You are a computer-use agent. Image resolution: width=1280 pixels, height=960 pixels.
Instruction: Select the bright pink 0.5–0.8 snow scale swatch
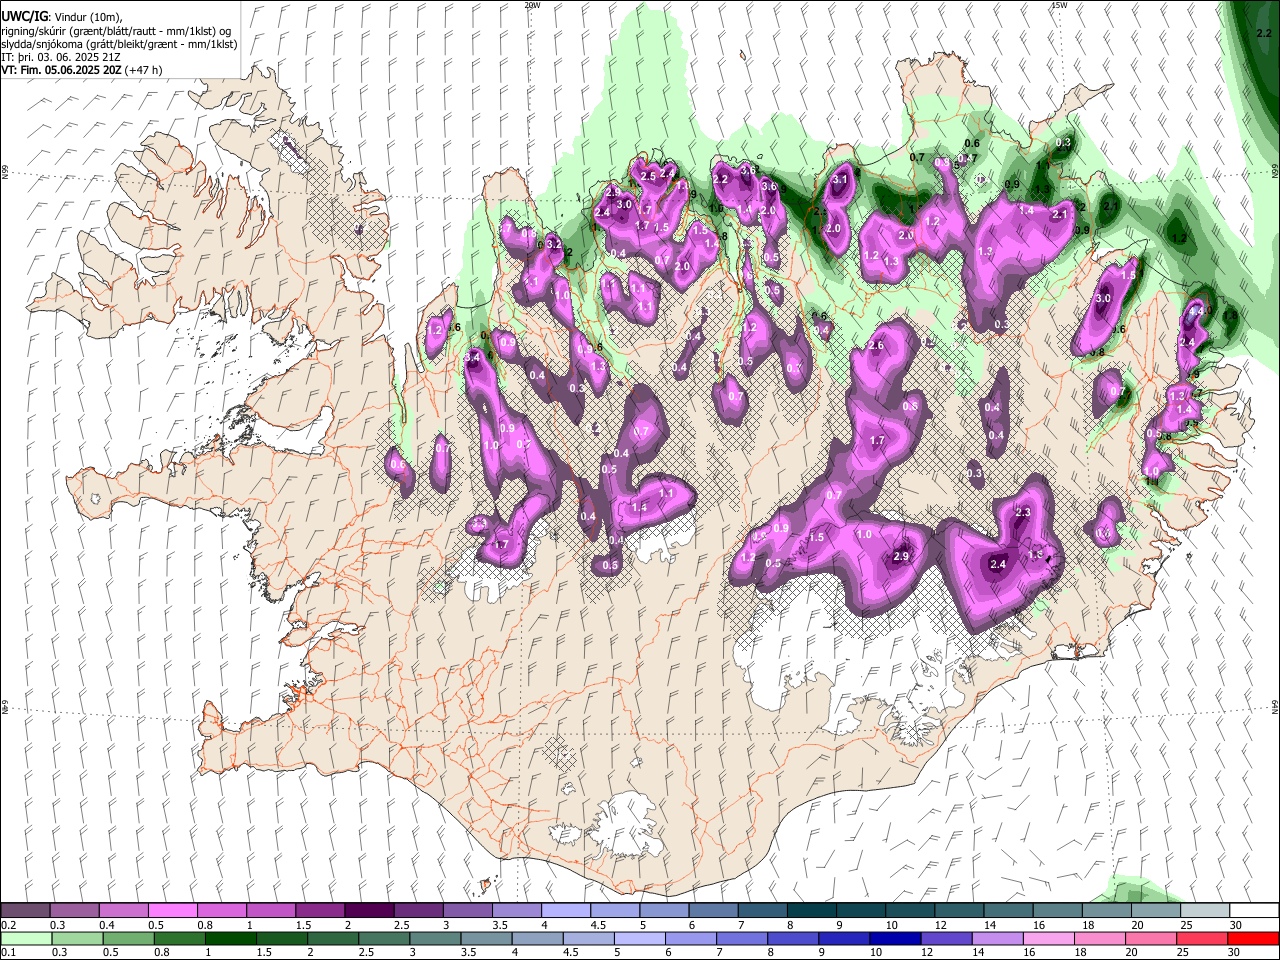[x=172, y=911]
